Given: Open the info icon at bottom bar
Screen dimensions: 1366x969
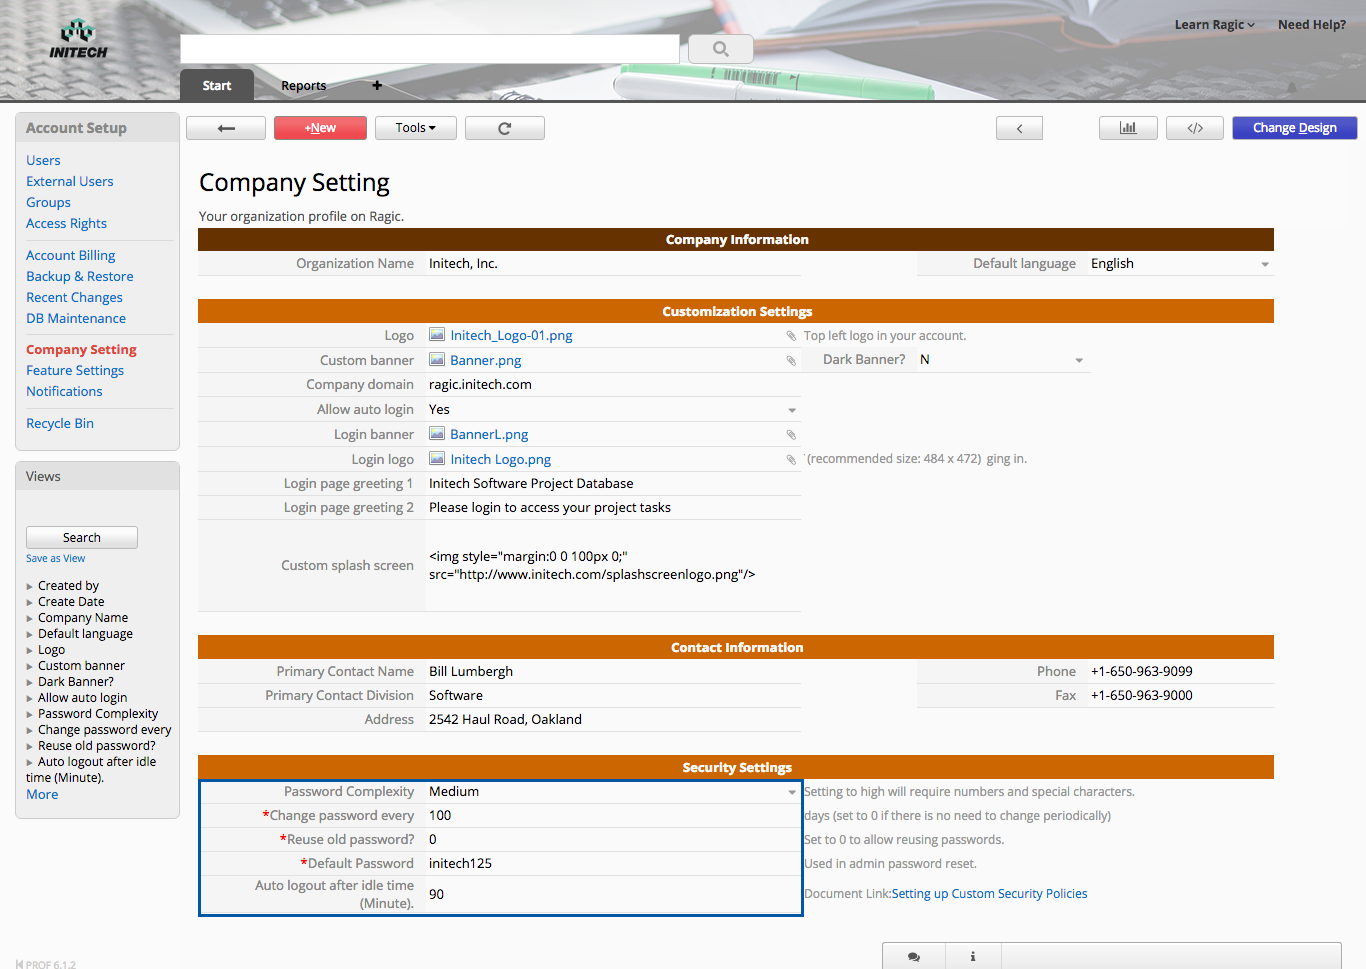Looking at the screenshot, I should point(973,957).
